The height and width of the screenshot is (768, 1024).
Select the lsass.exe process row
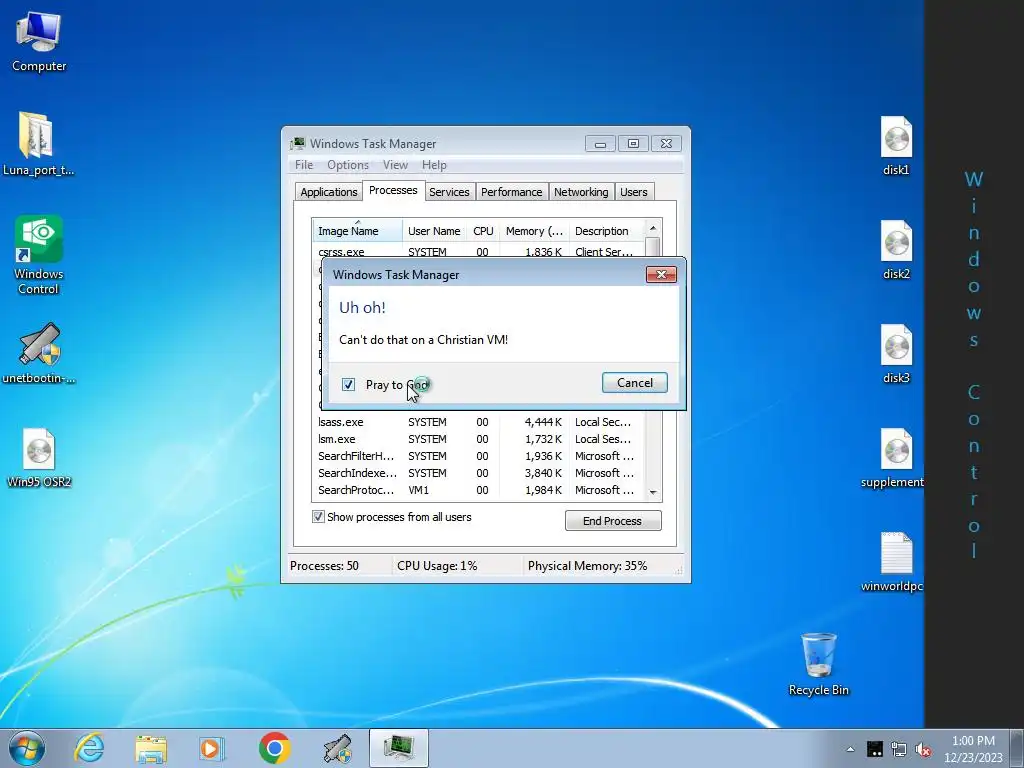478,422
